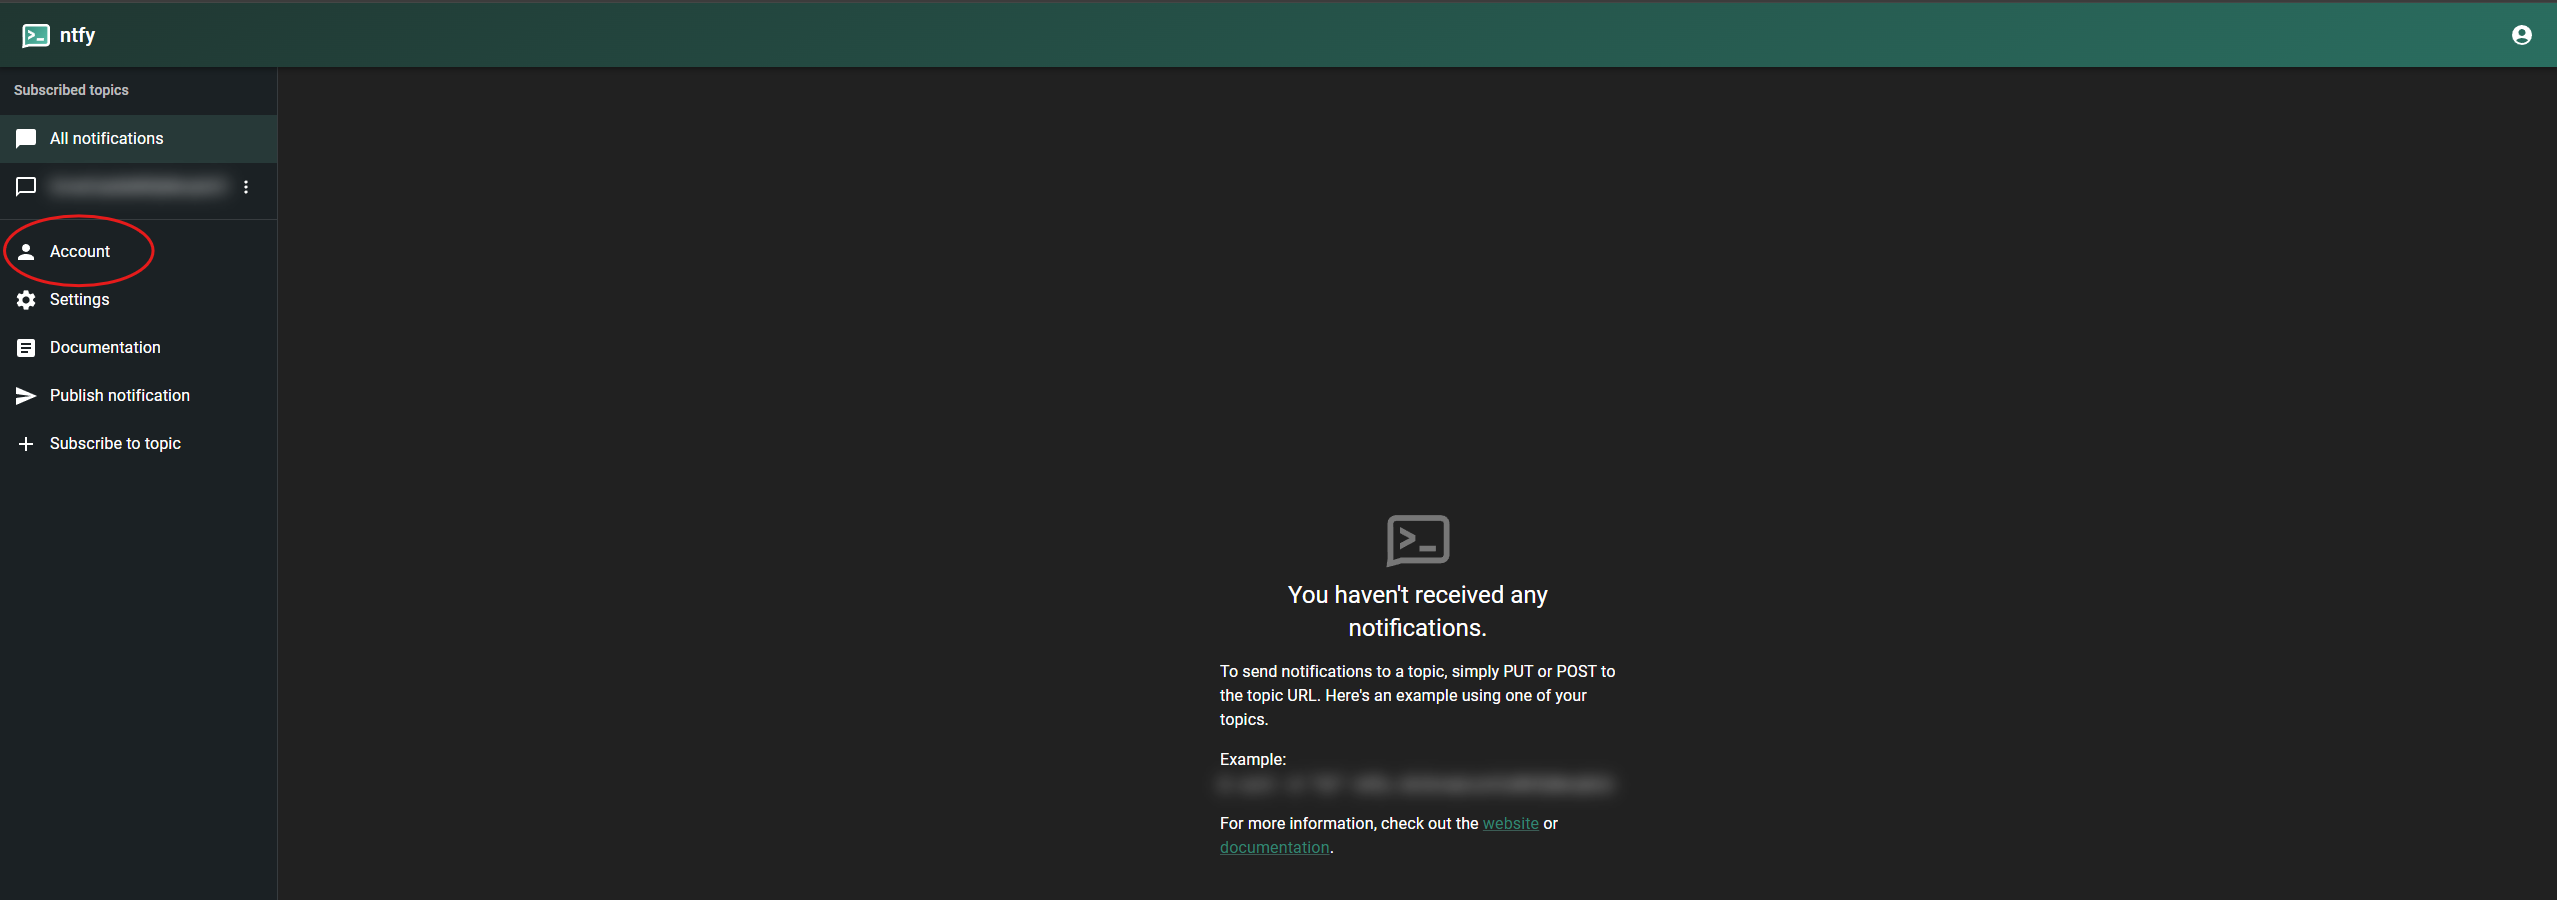This screenshot has height=900, width=2557.
Task: Open the documentation link in message
Action: click(x=1274, y=847)
